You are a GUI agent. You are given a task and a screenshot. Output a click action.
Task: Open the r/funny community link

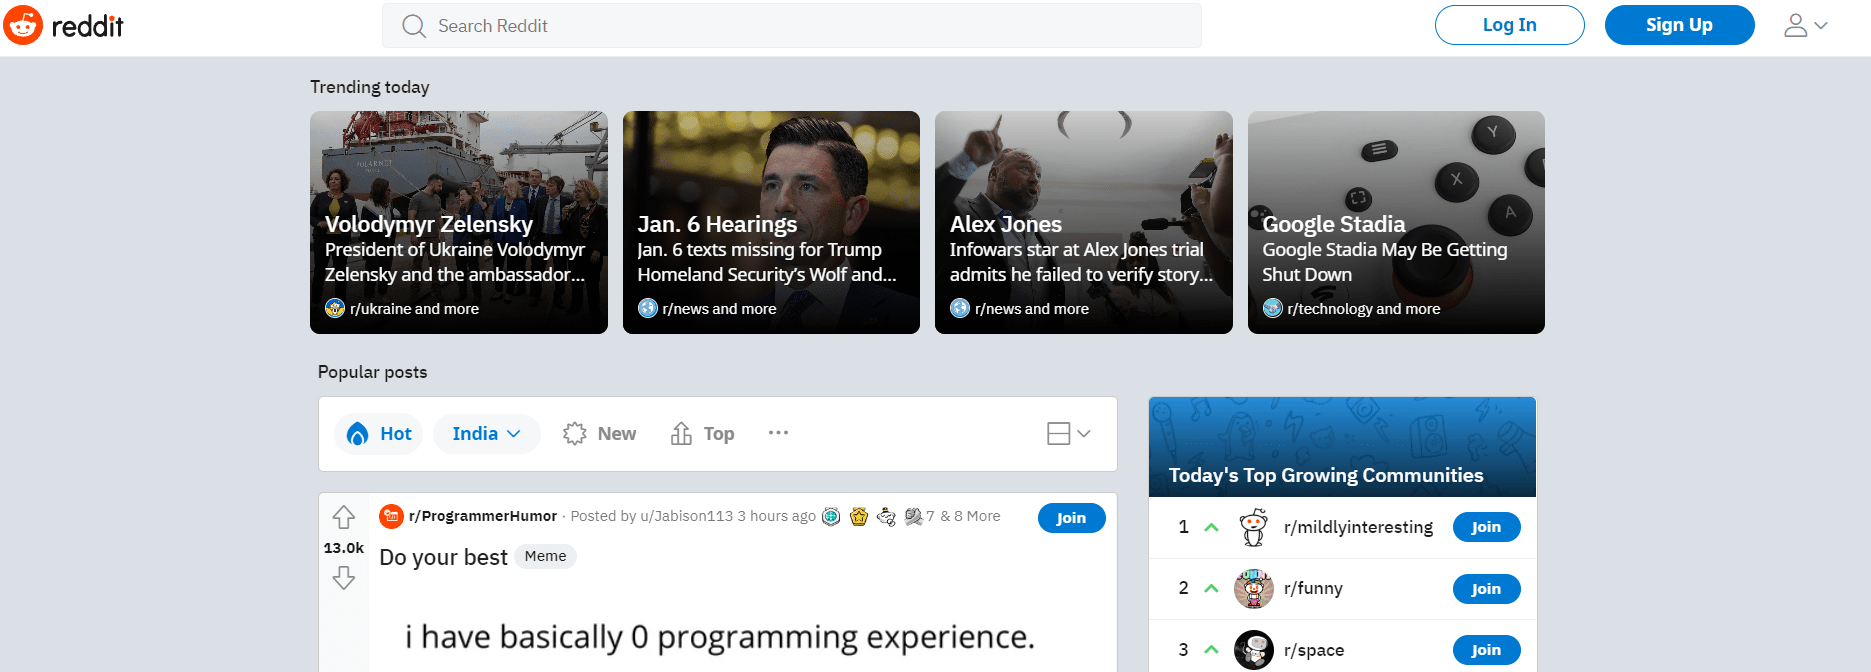(1313, 588)
